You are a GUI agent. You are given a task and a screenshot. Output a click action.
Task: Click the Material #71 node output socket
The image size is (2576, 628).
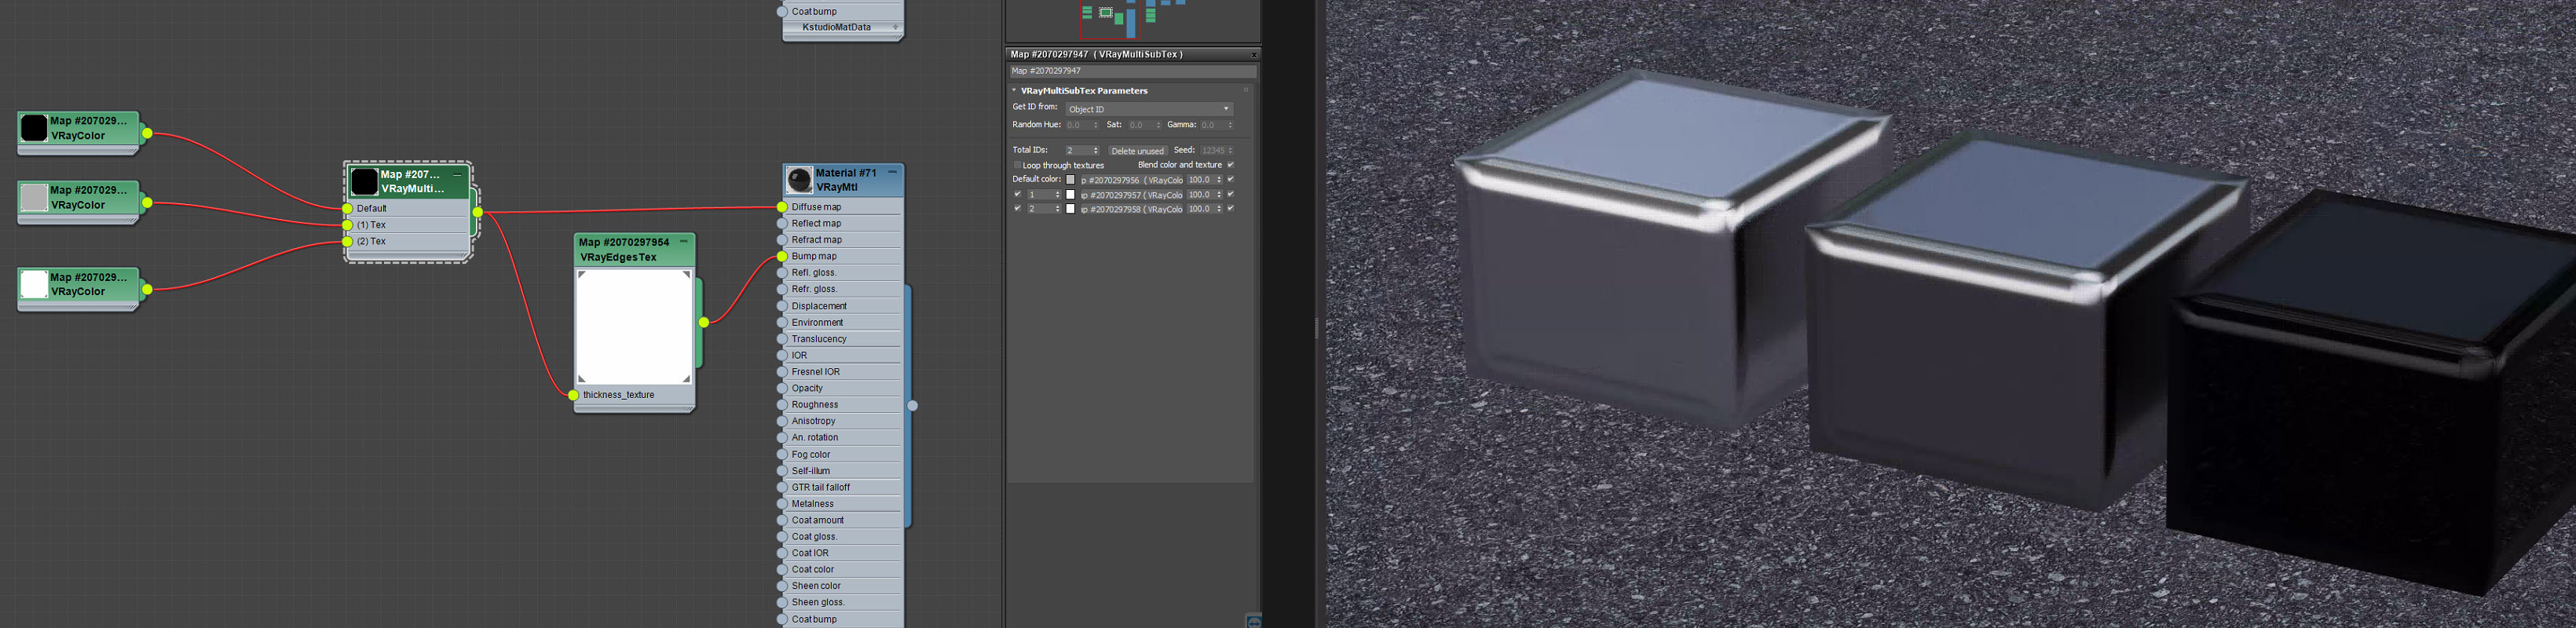click(912, 406)
